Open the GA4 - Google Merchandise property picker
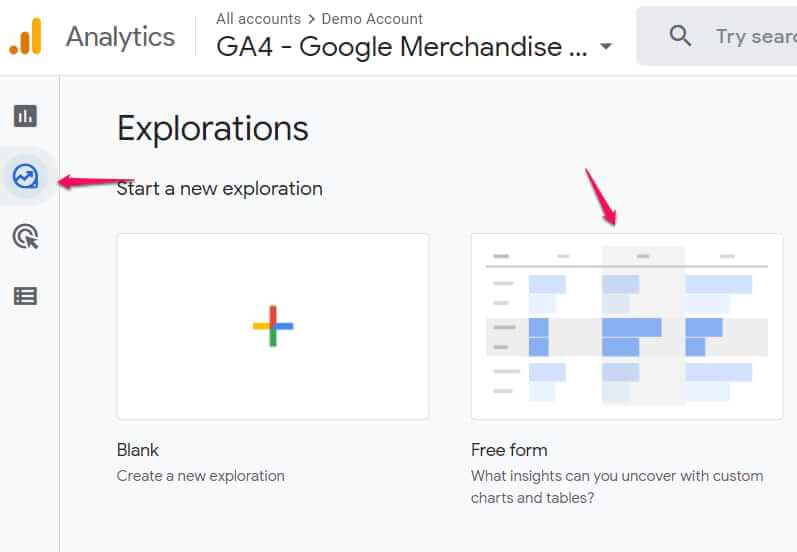Screen dimensions: 797x552 click(x=402, y=47)
